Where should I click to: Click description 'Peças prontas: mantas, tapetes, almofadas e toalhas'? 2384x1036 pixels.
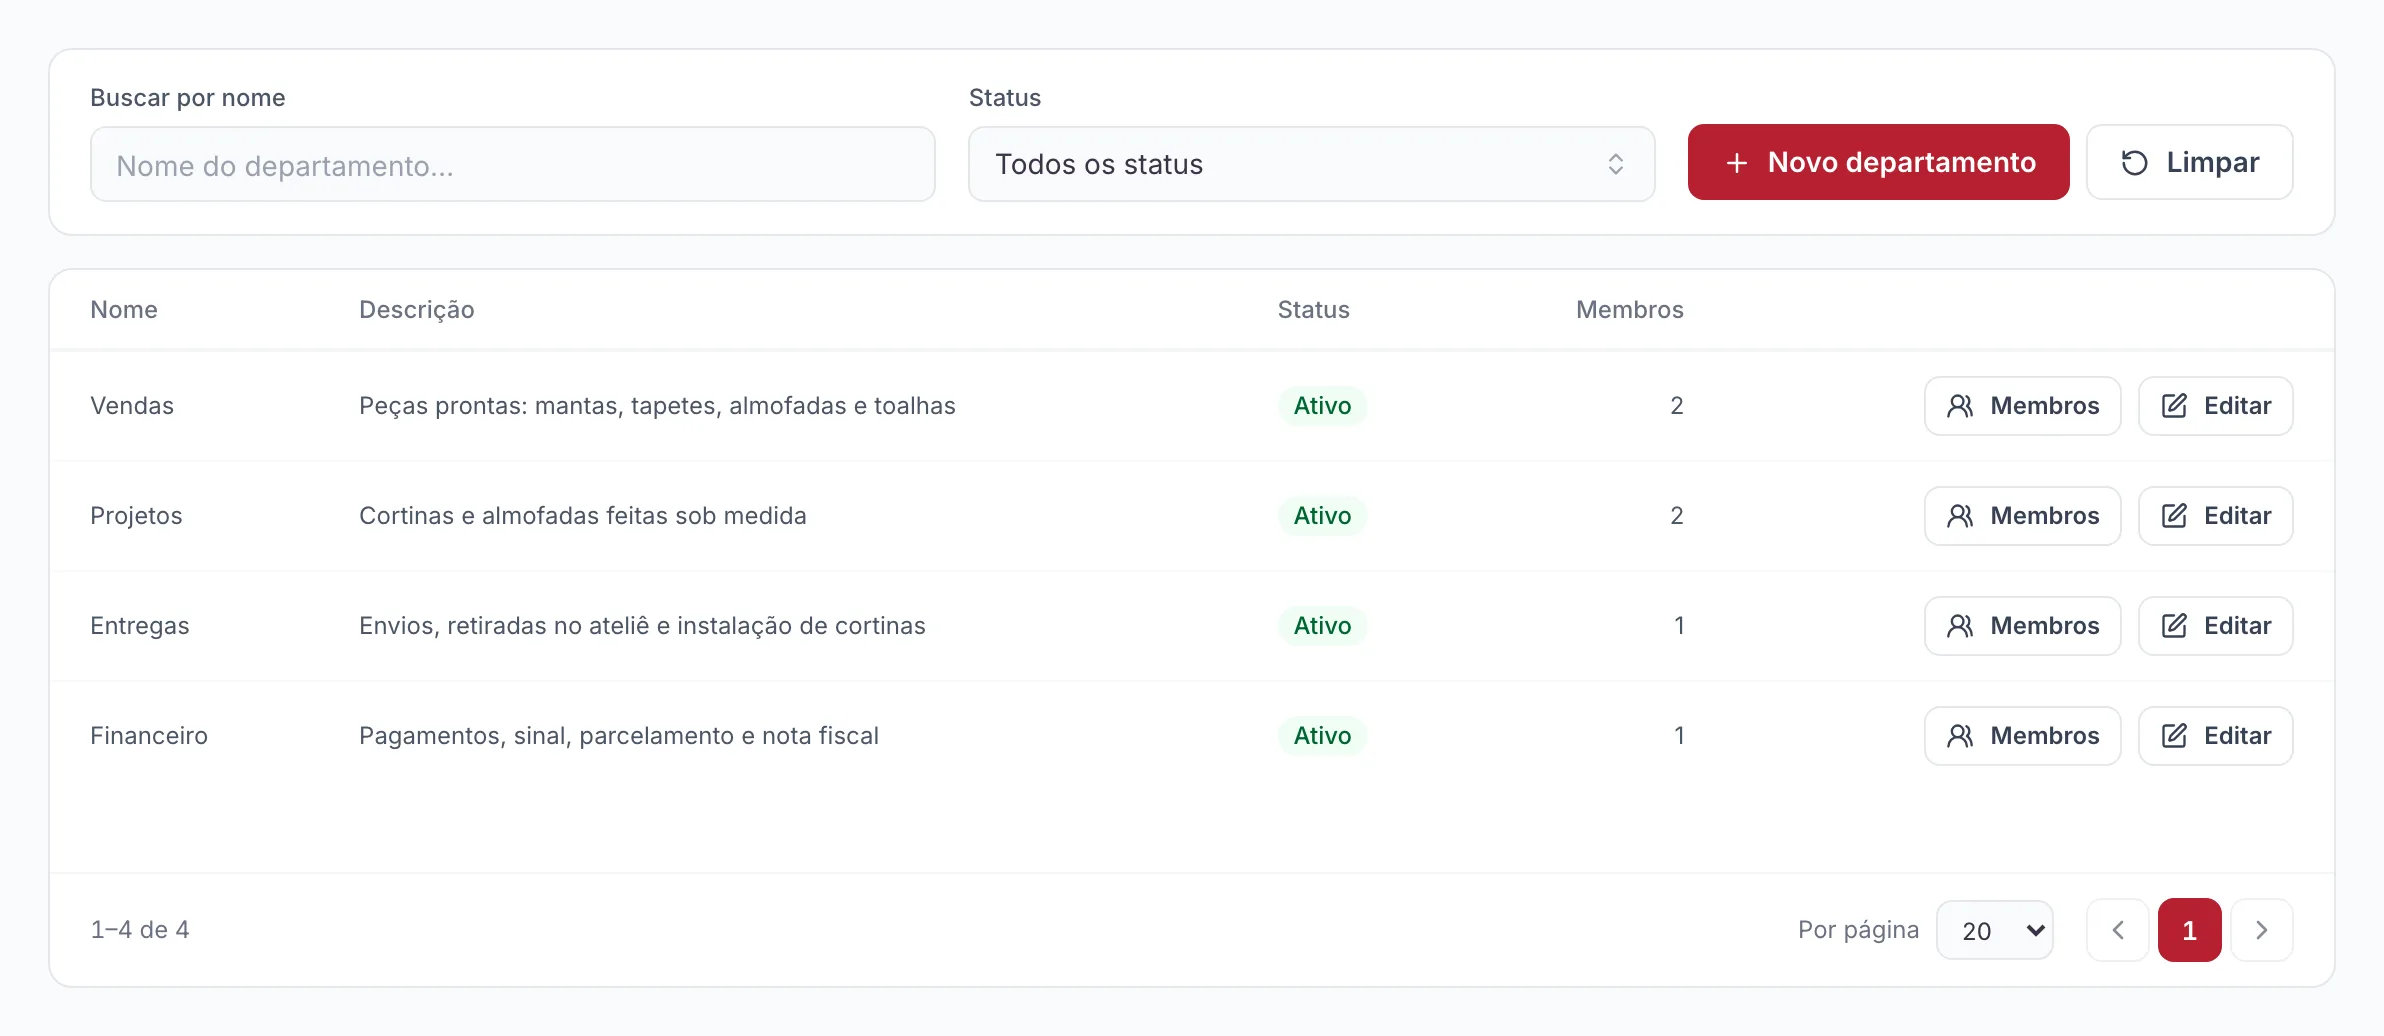657,406
